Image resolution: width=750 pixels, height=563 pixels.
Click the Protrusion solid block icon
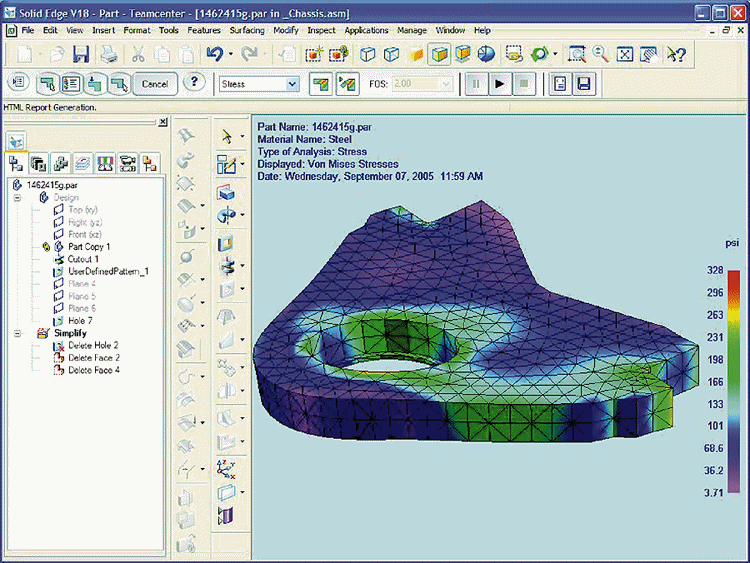click(x=226, y=192)
